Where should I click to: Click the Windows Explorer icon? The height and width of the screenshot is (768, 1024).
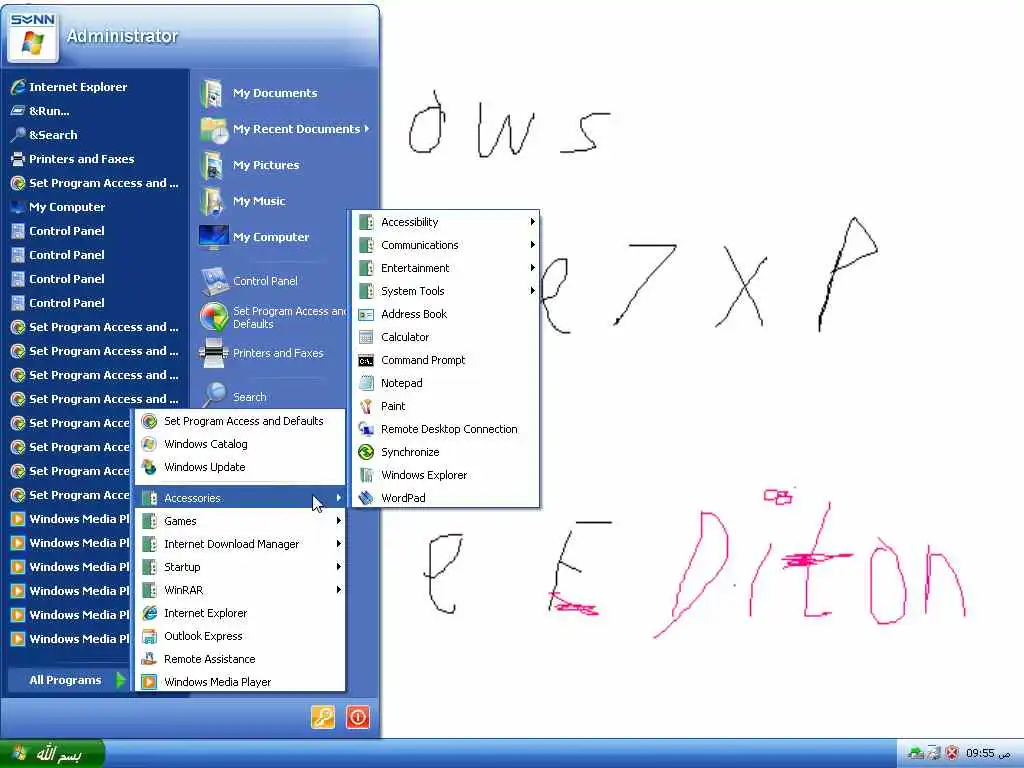(366, 475)
